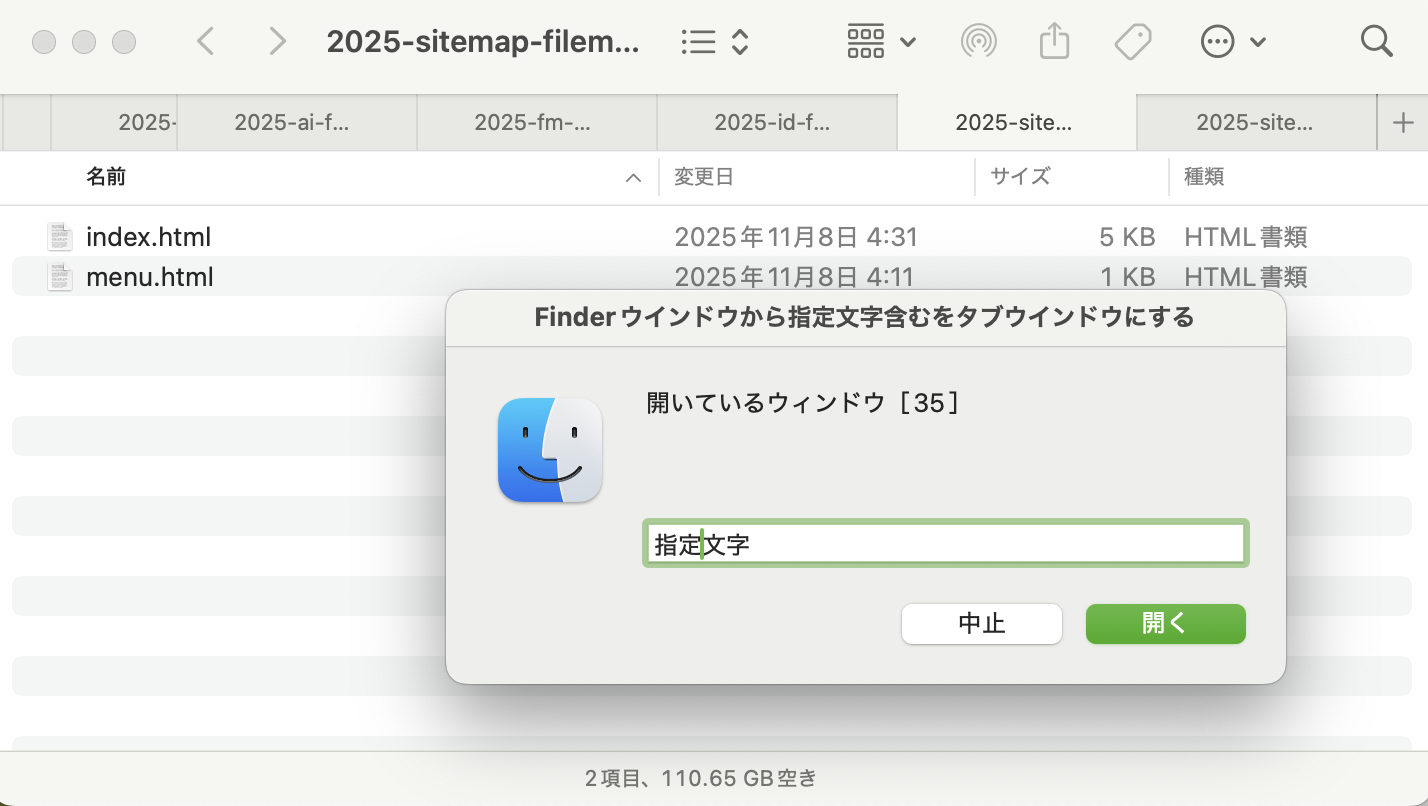Click the index.html file icon
Screen dimensions: 1428x806
pyautogui.click(x=60, y=237)
